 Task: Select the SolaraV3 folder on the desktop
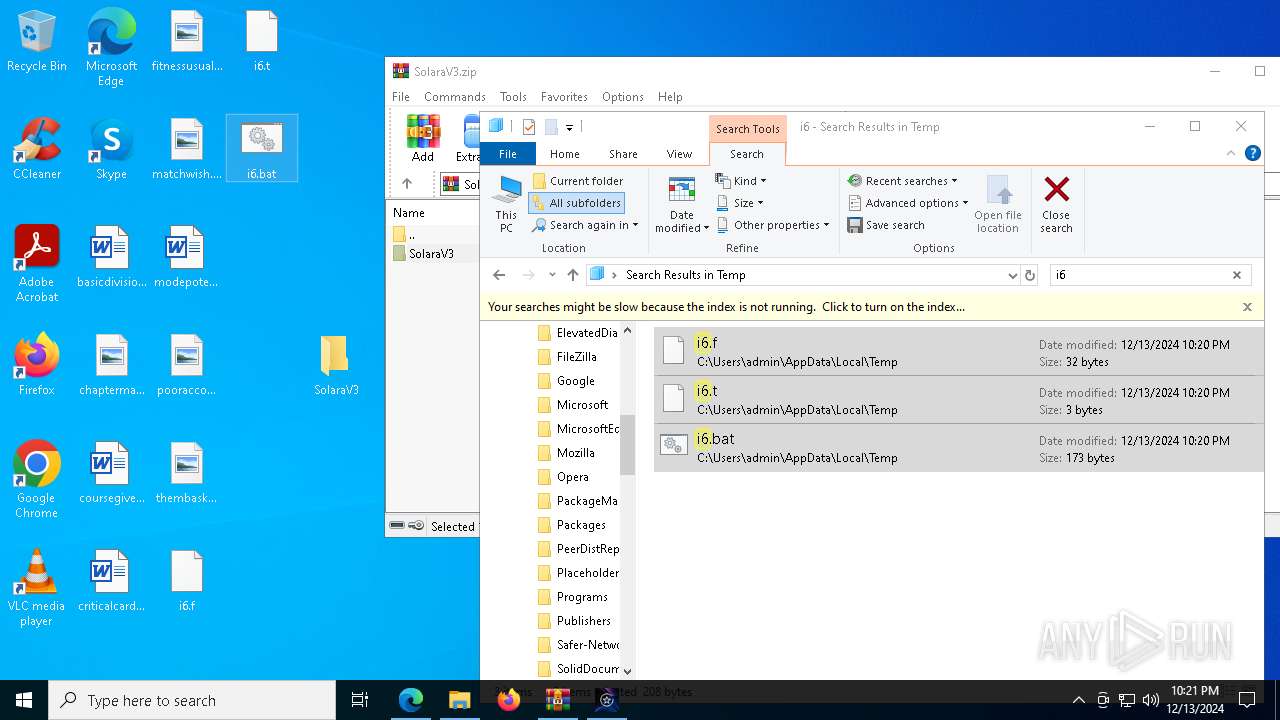point(336,365)
